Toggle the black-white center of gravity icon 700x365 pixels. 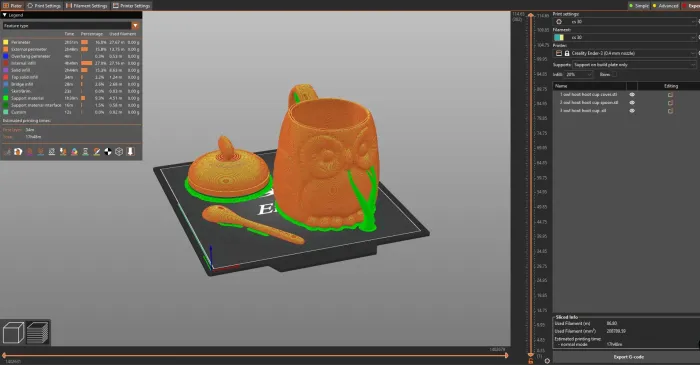coord(108,152)
